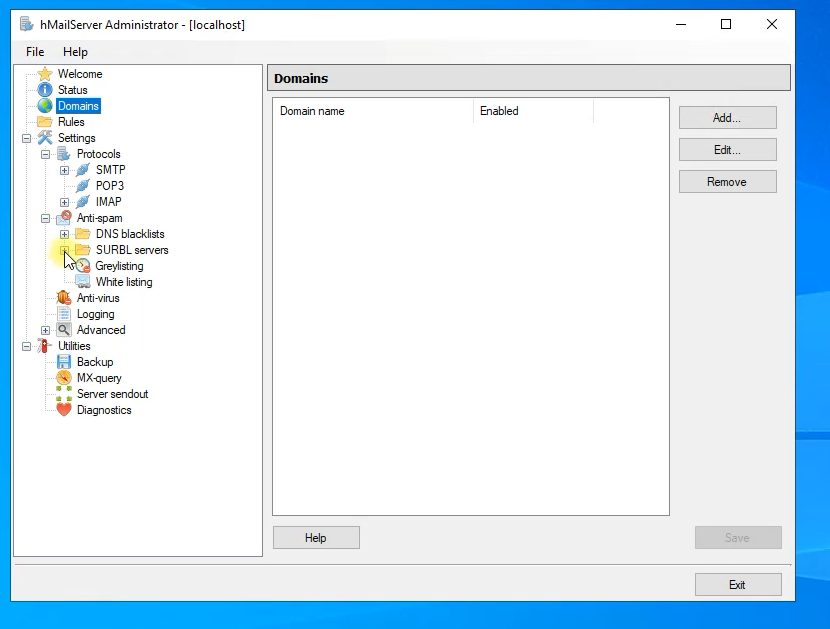Expand the SURBL servers node
This screenshot has width=830, height=629.
(64, 250)
